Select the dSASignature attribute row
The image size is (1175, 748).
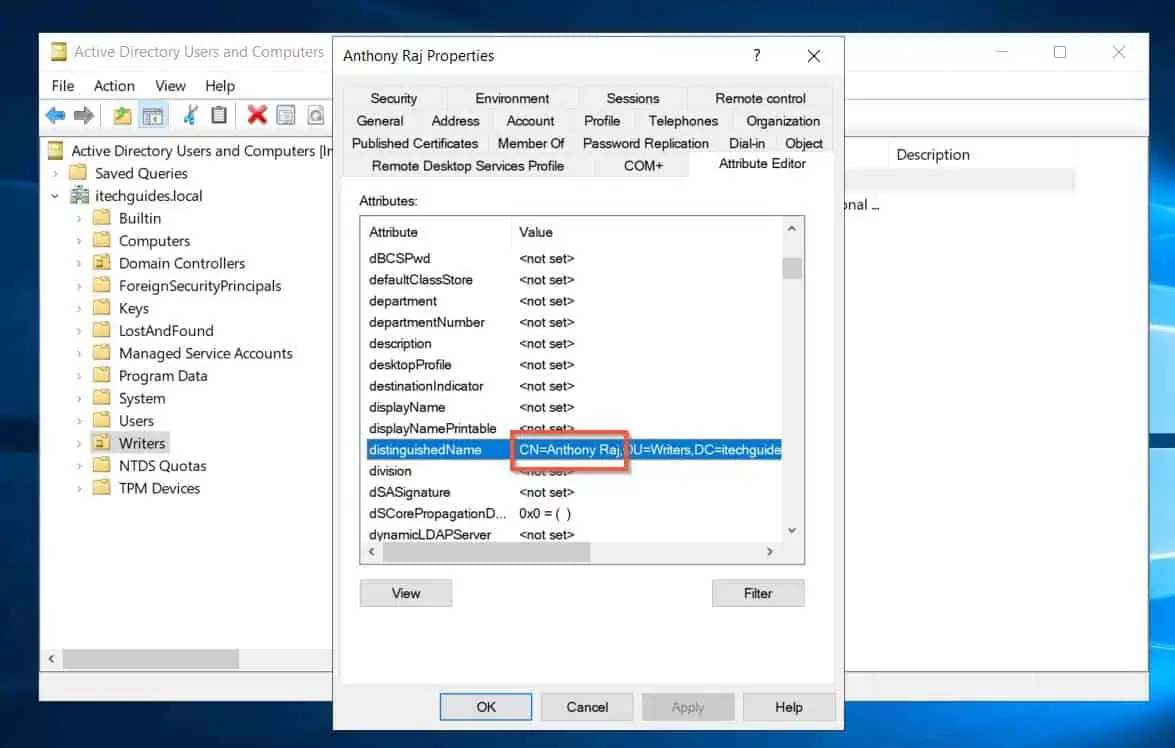pos(574,492)
